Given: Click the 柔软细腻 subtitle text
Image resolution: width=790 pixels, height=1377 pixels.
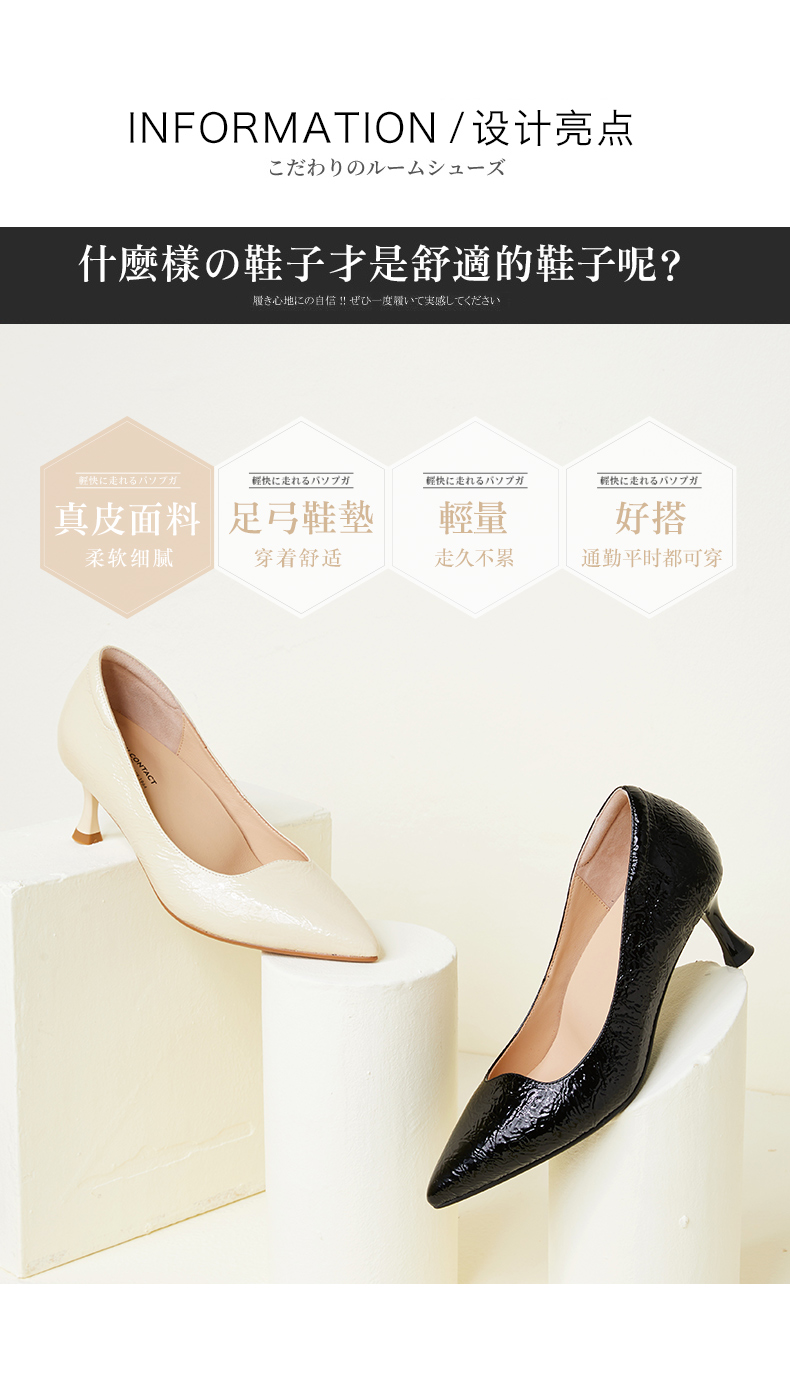Looking at the screenshot, I should [x=128, y=558].
